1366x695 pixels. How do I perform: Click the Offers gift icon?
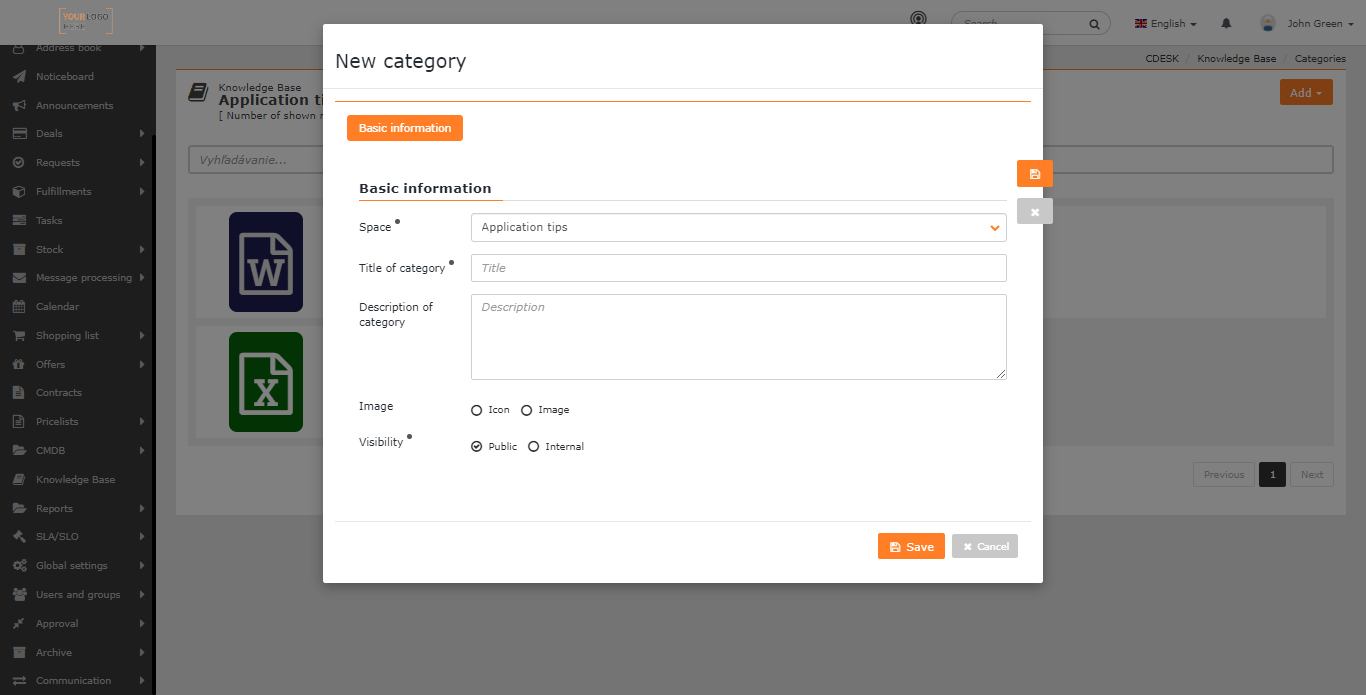(18, 364)
